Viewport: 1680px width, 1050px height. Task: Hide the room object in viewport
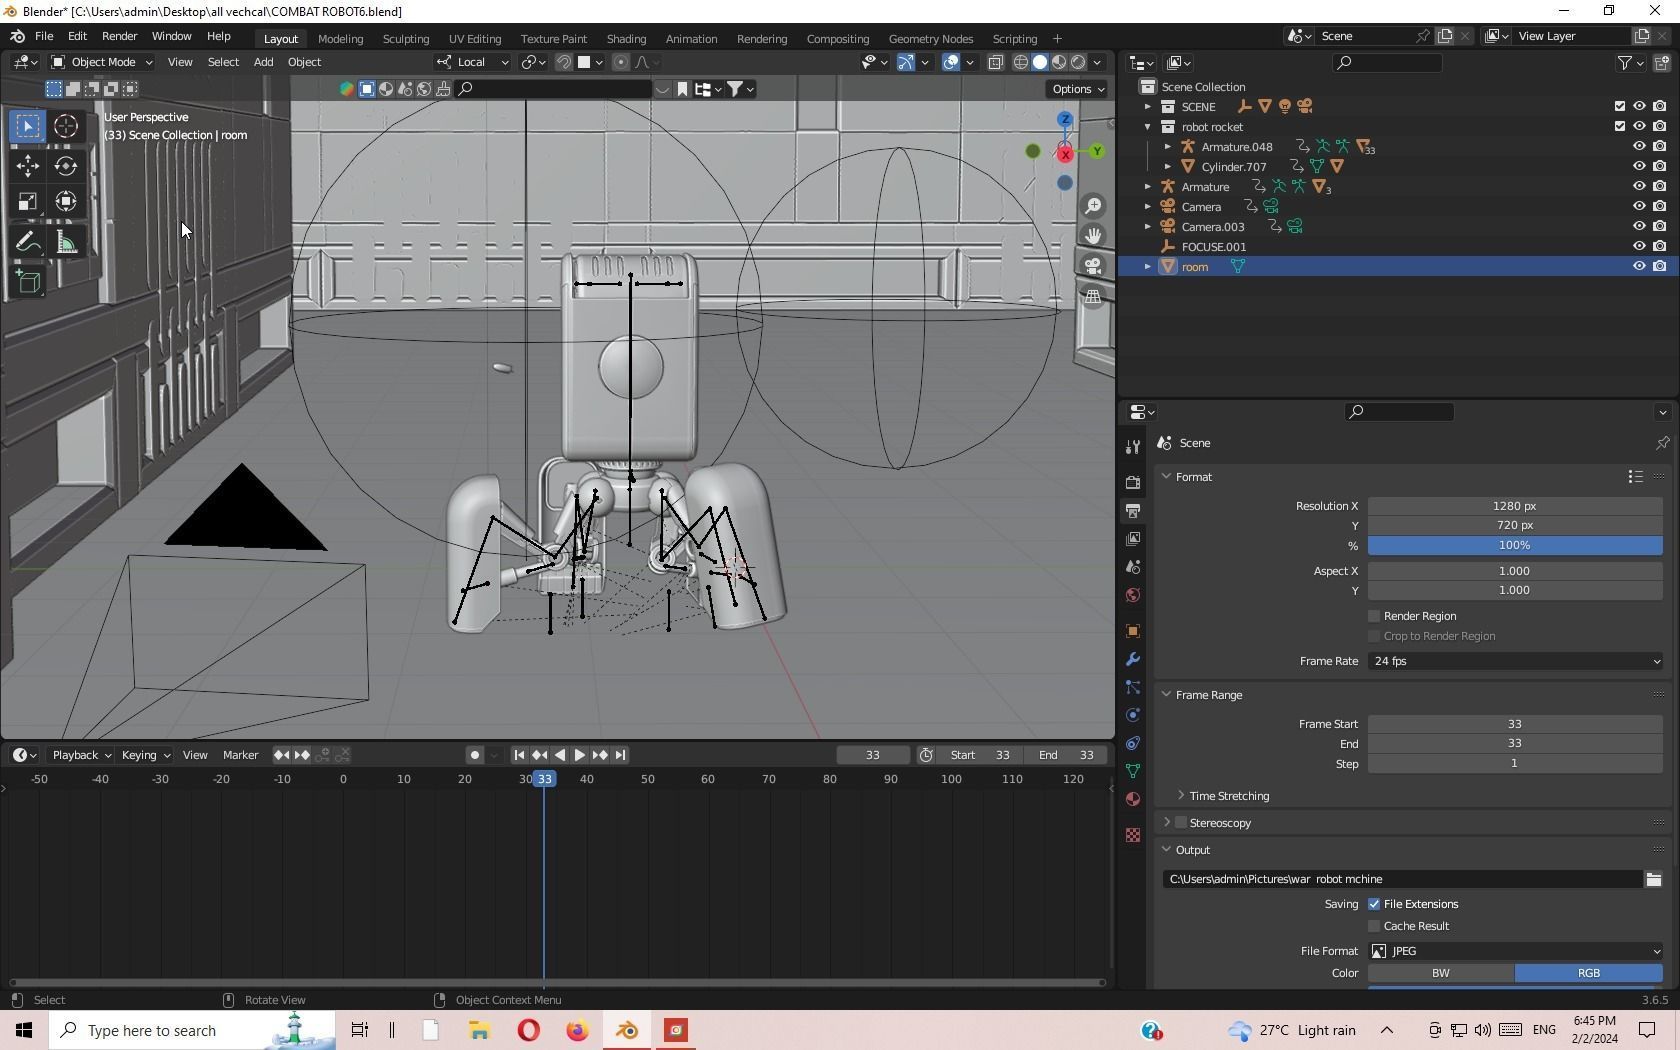(1639, 266)
